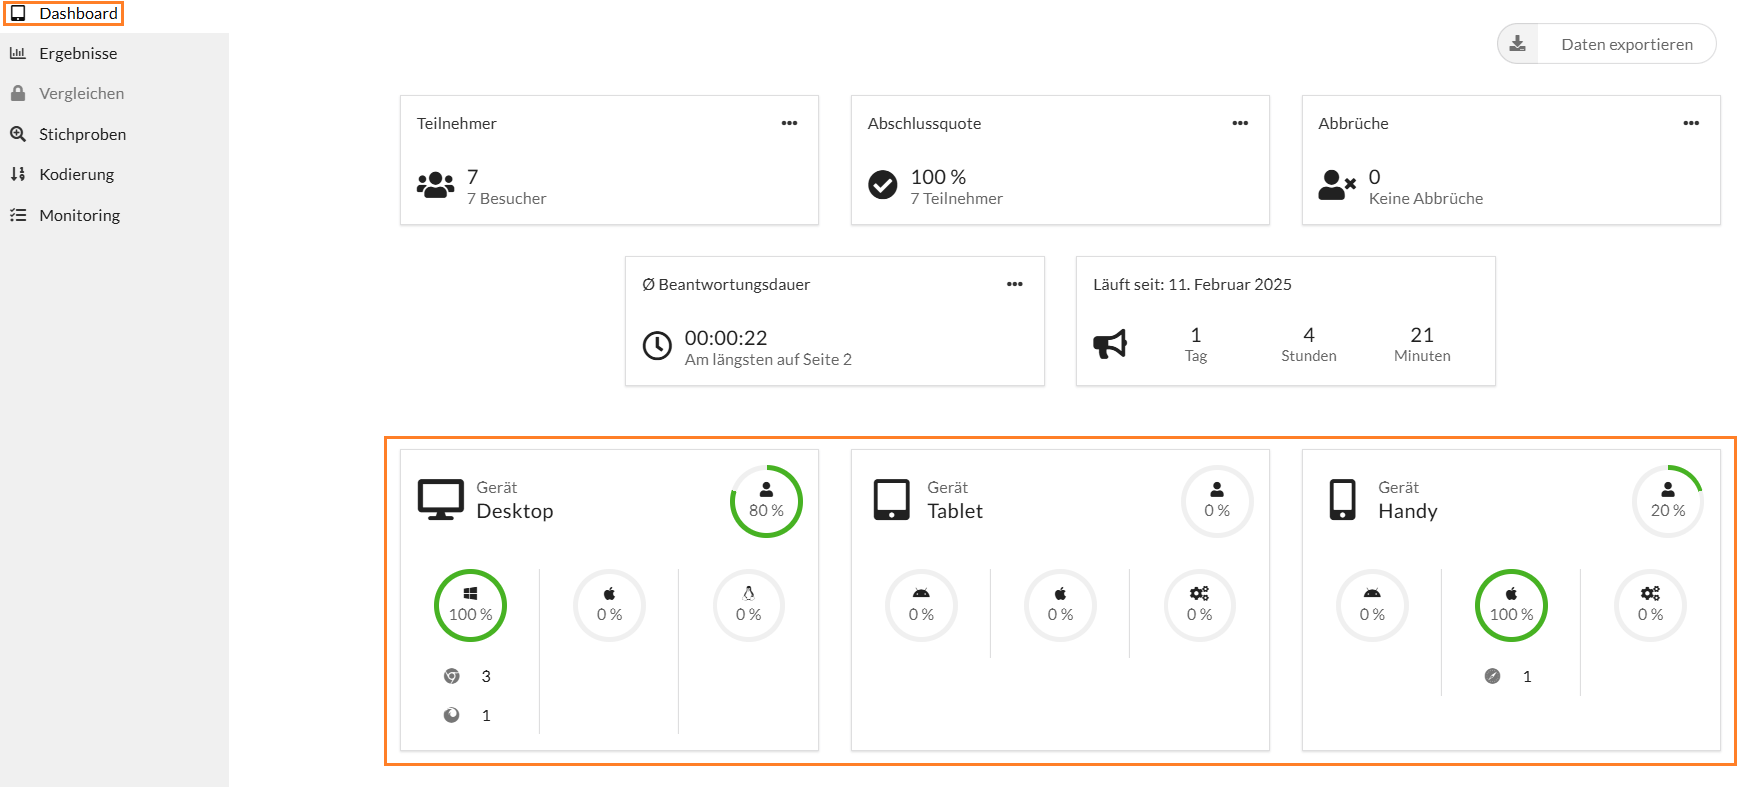Click the Daten exportieren button
The width and height of the screenshot is (1758, 787).
(1606, 44)
